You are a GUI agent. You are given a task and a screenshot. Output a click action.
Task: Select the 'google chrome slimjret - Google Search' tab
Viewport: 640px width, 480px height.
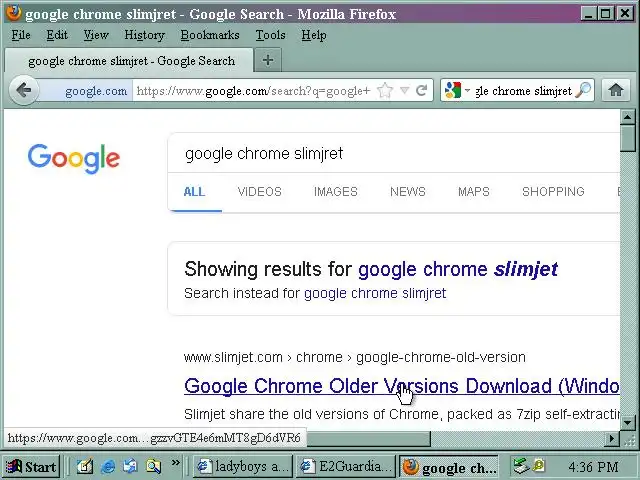129,61
